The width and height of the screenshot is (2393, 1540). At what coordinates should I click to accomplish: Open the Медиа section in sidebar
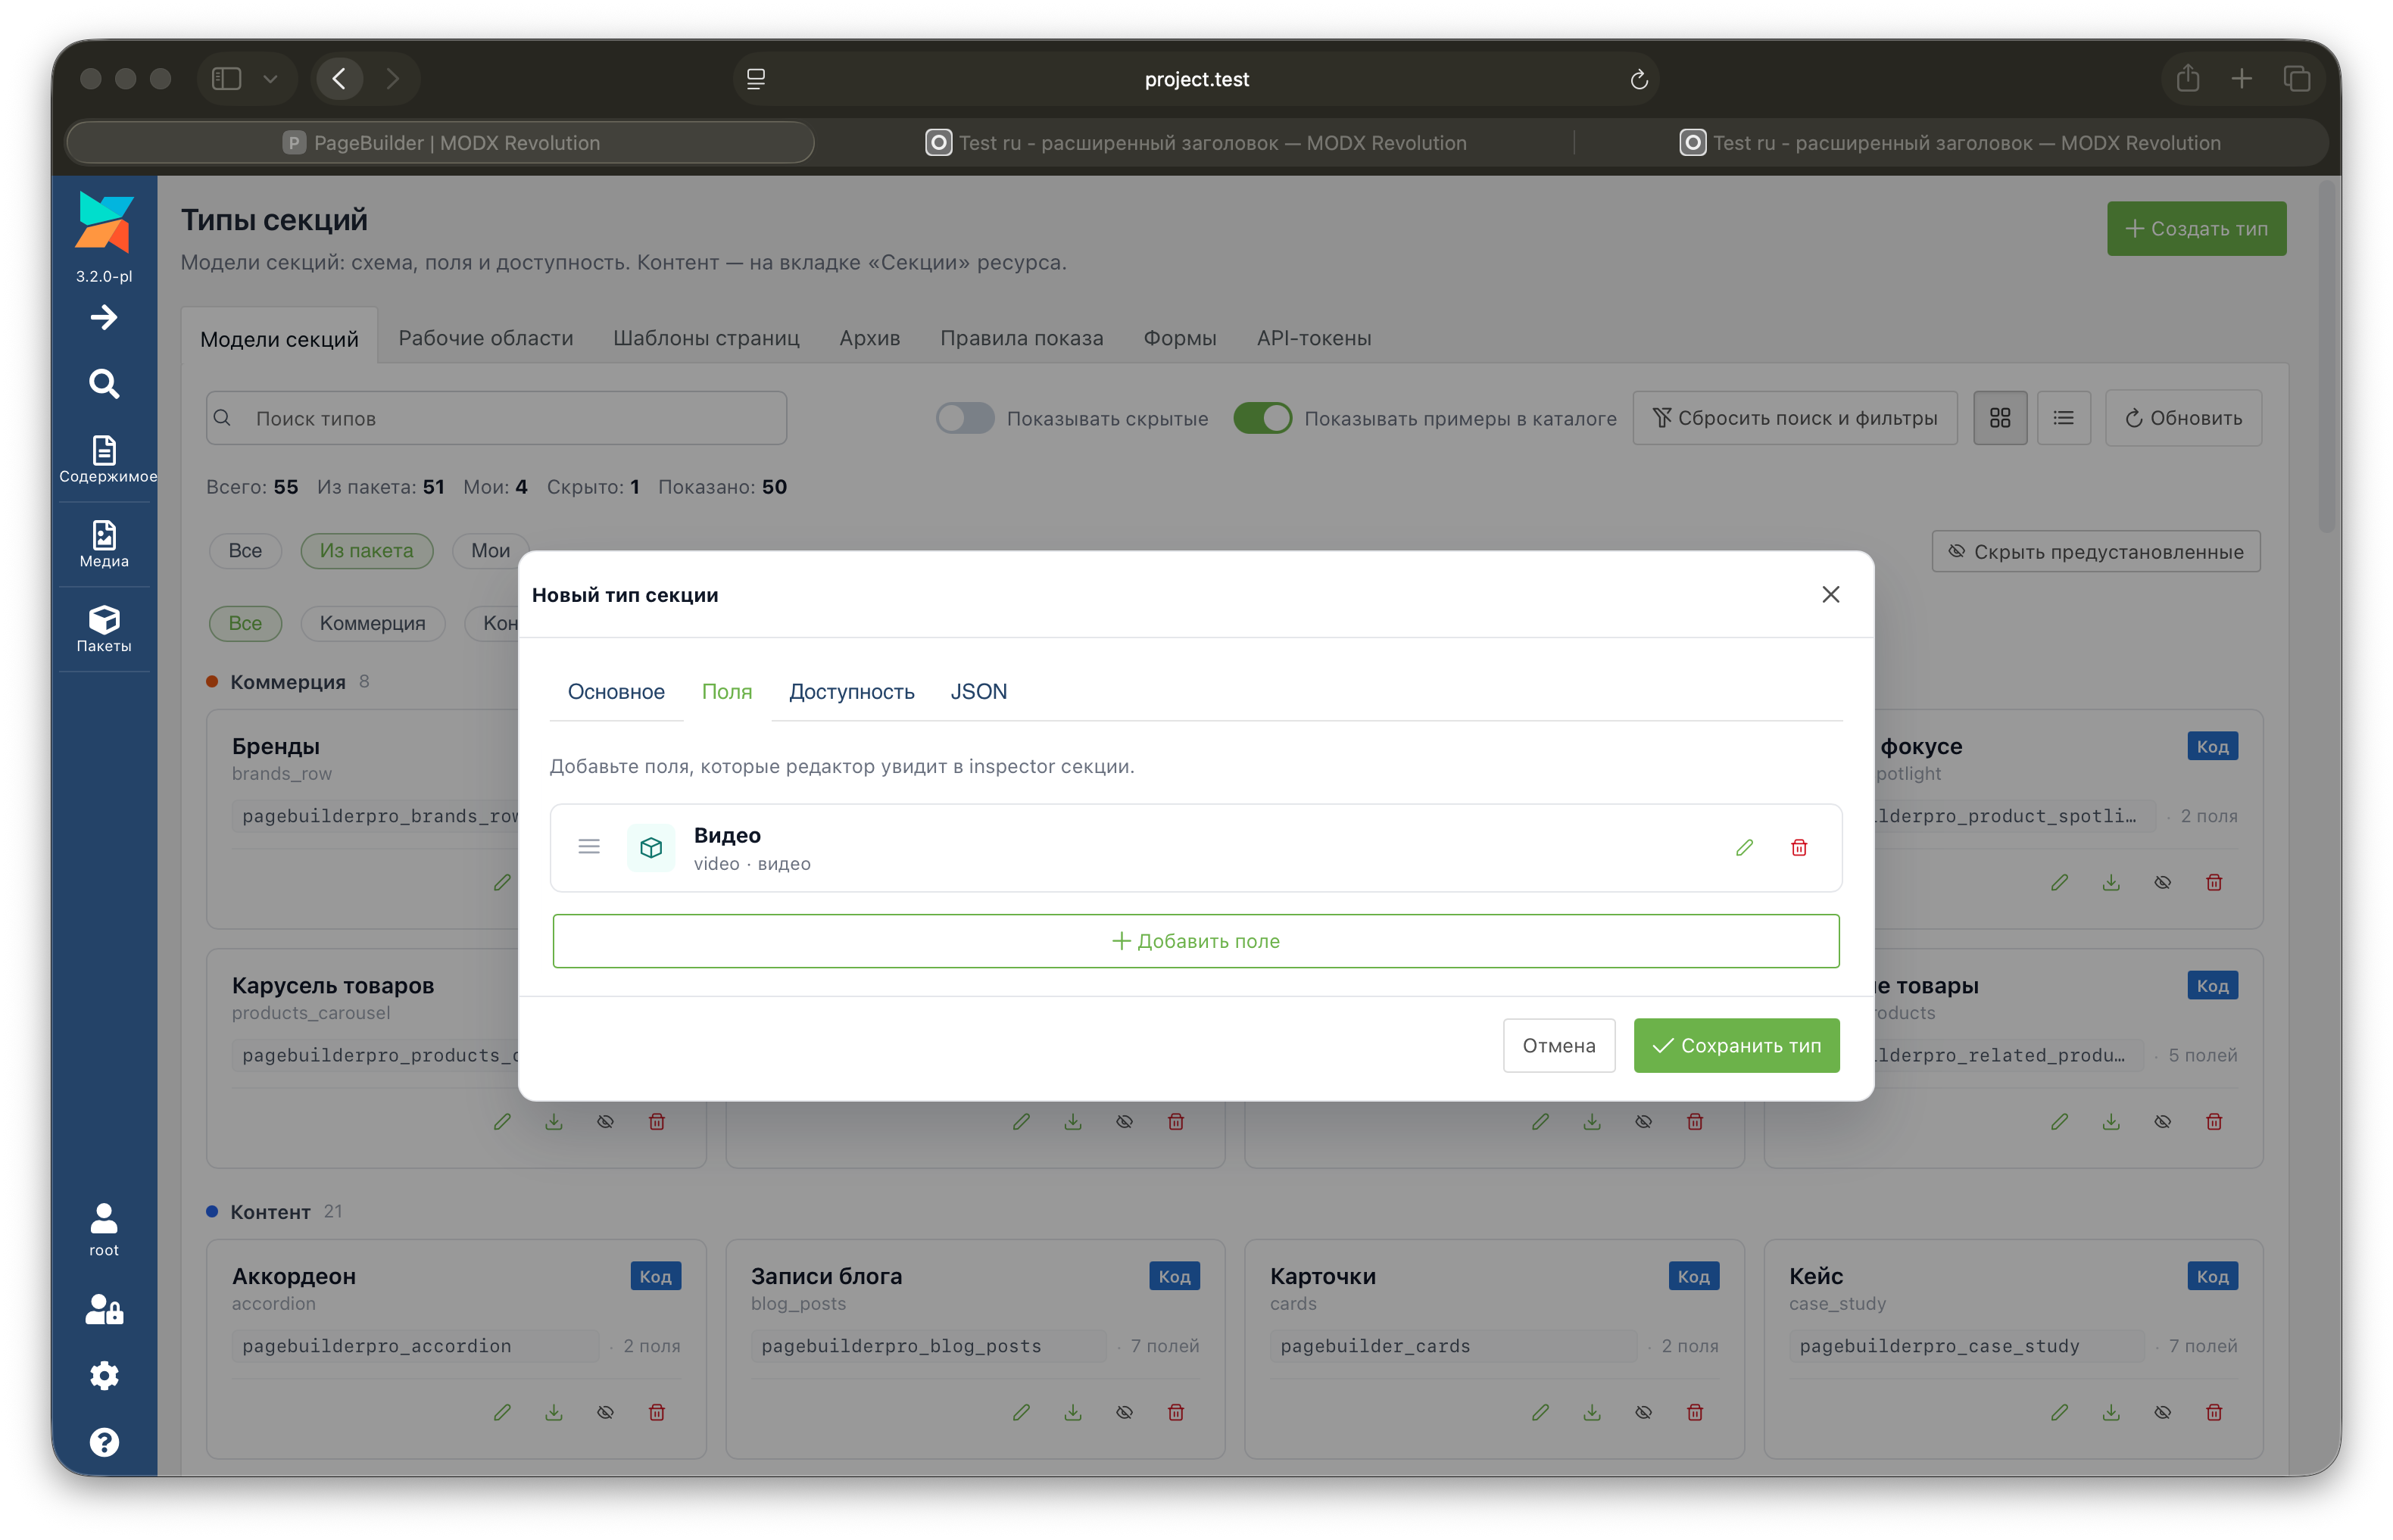104,544
